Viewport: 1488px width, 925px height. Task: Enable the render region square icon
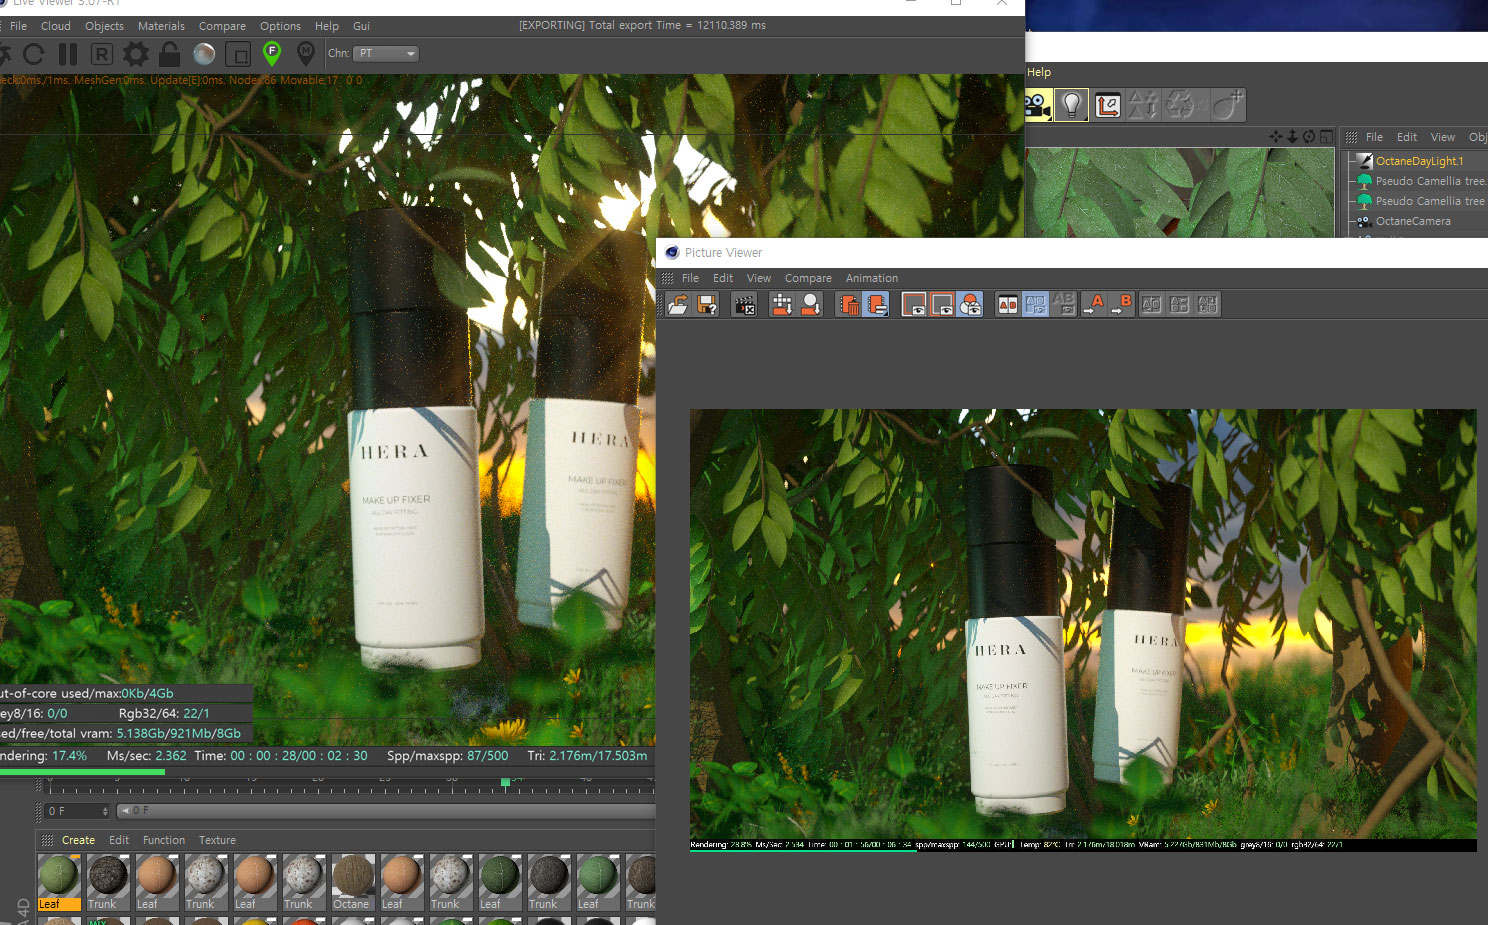tap(238, 54)
